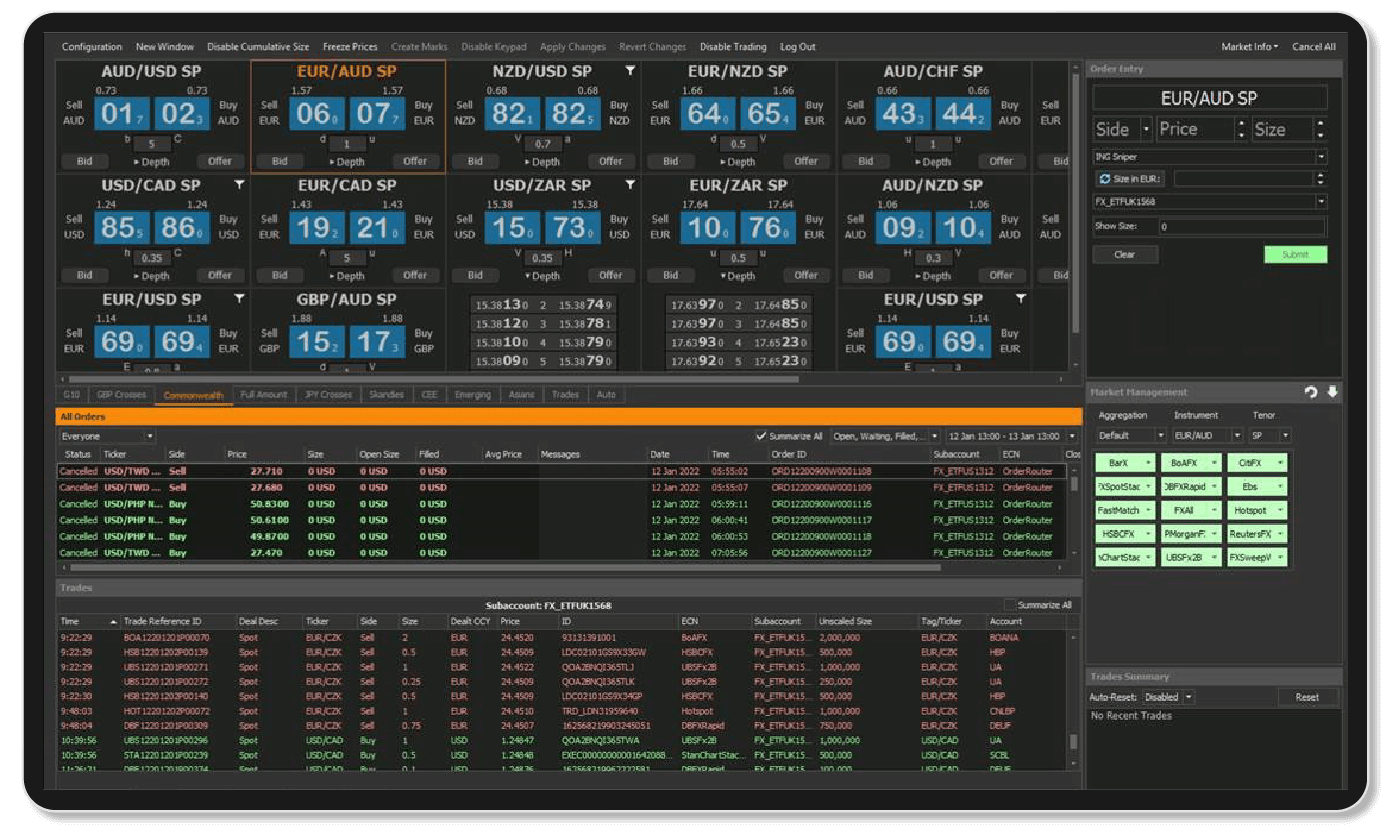Open the date range dropdown in All Orders

click(x=1011, y=436)
